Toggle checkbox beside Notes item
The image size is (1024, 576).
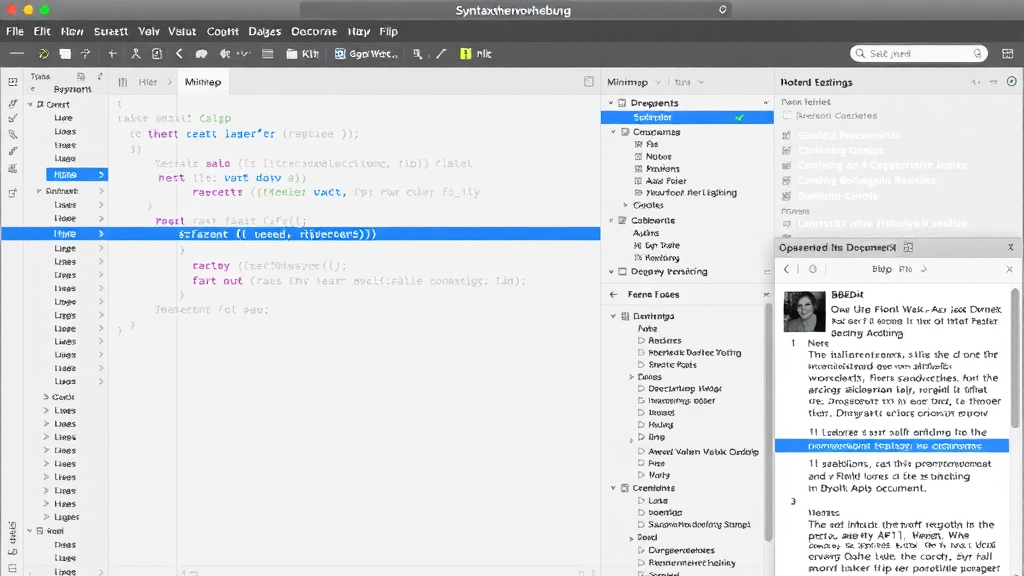[x=639, y=156]
